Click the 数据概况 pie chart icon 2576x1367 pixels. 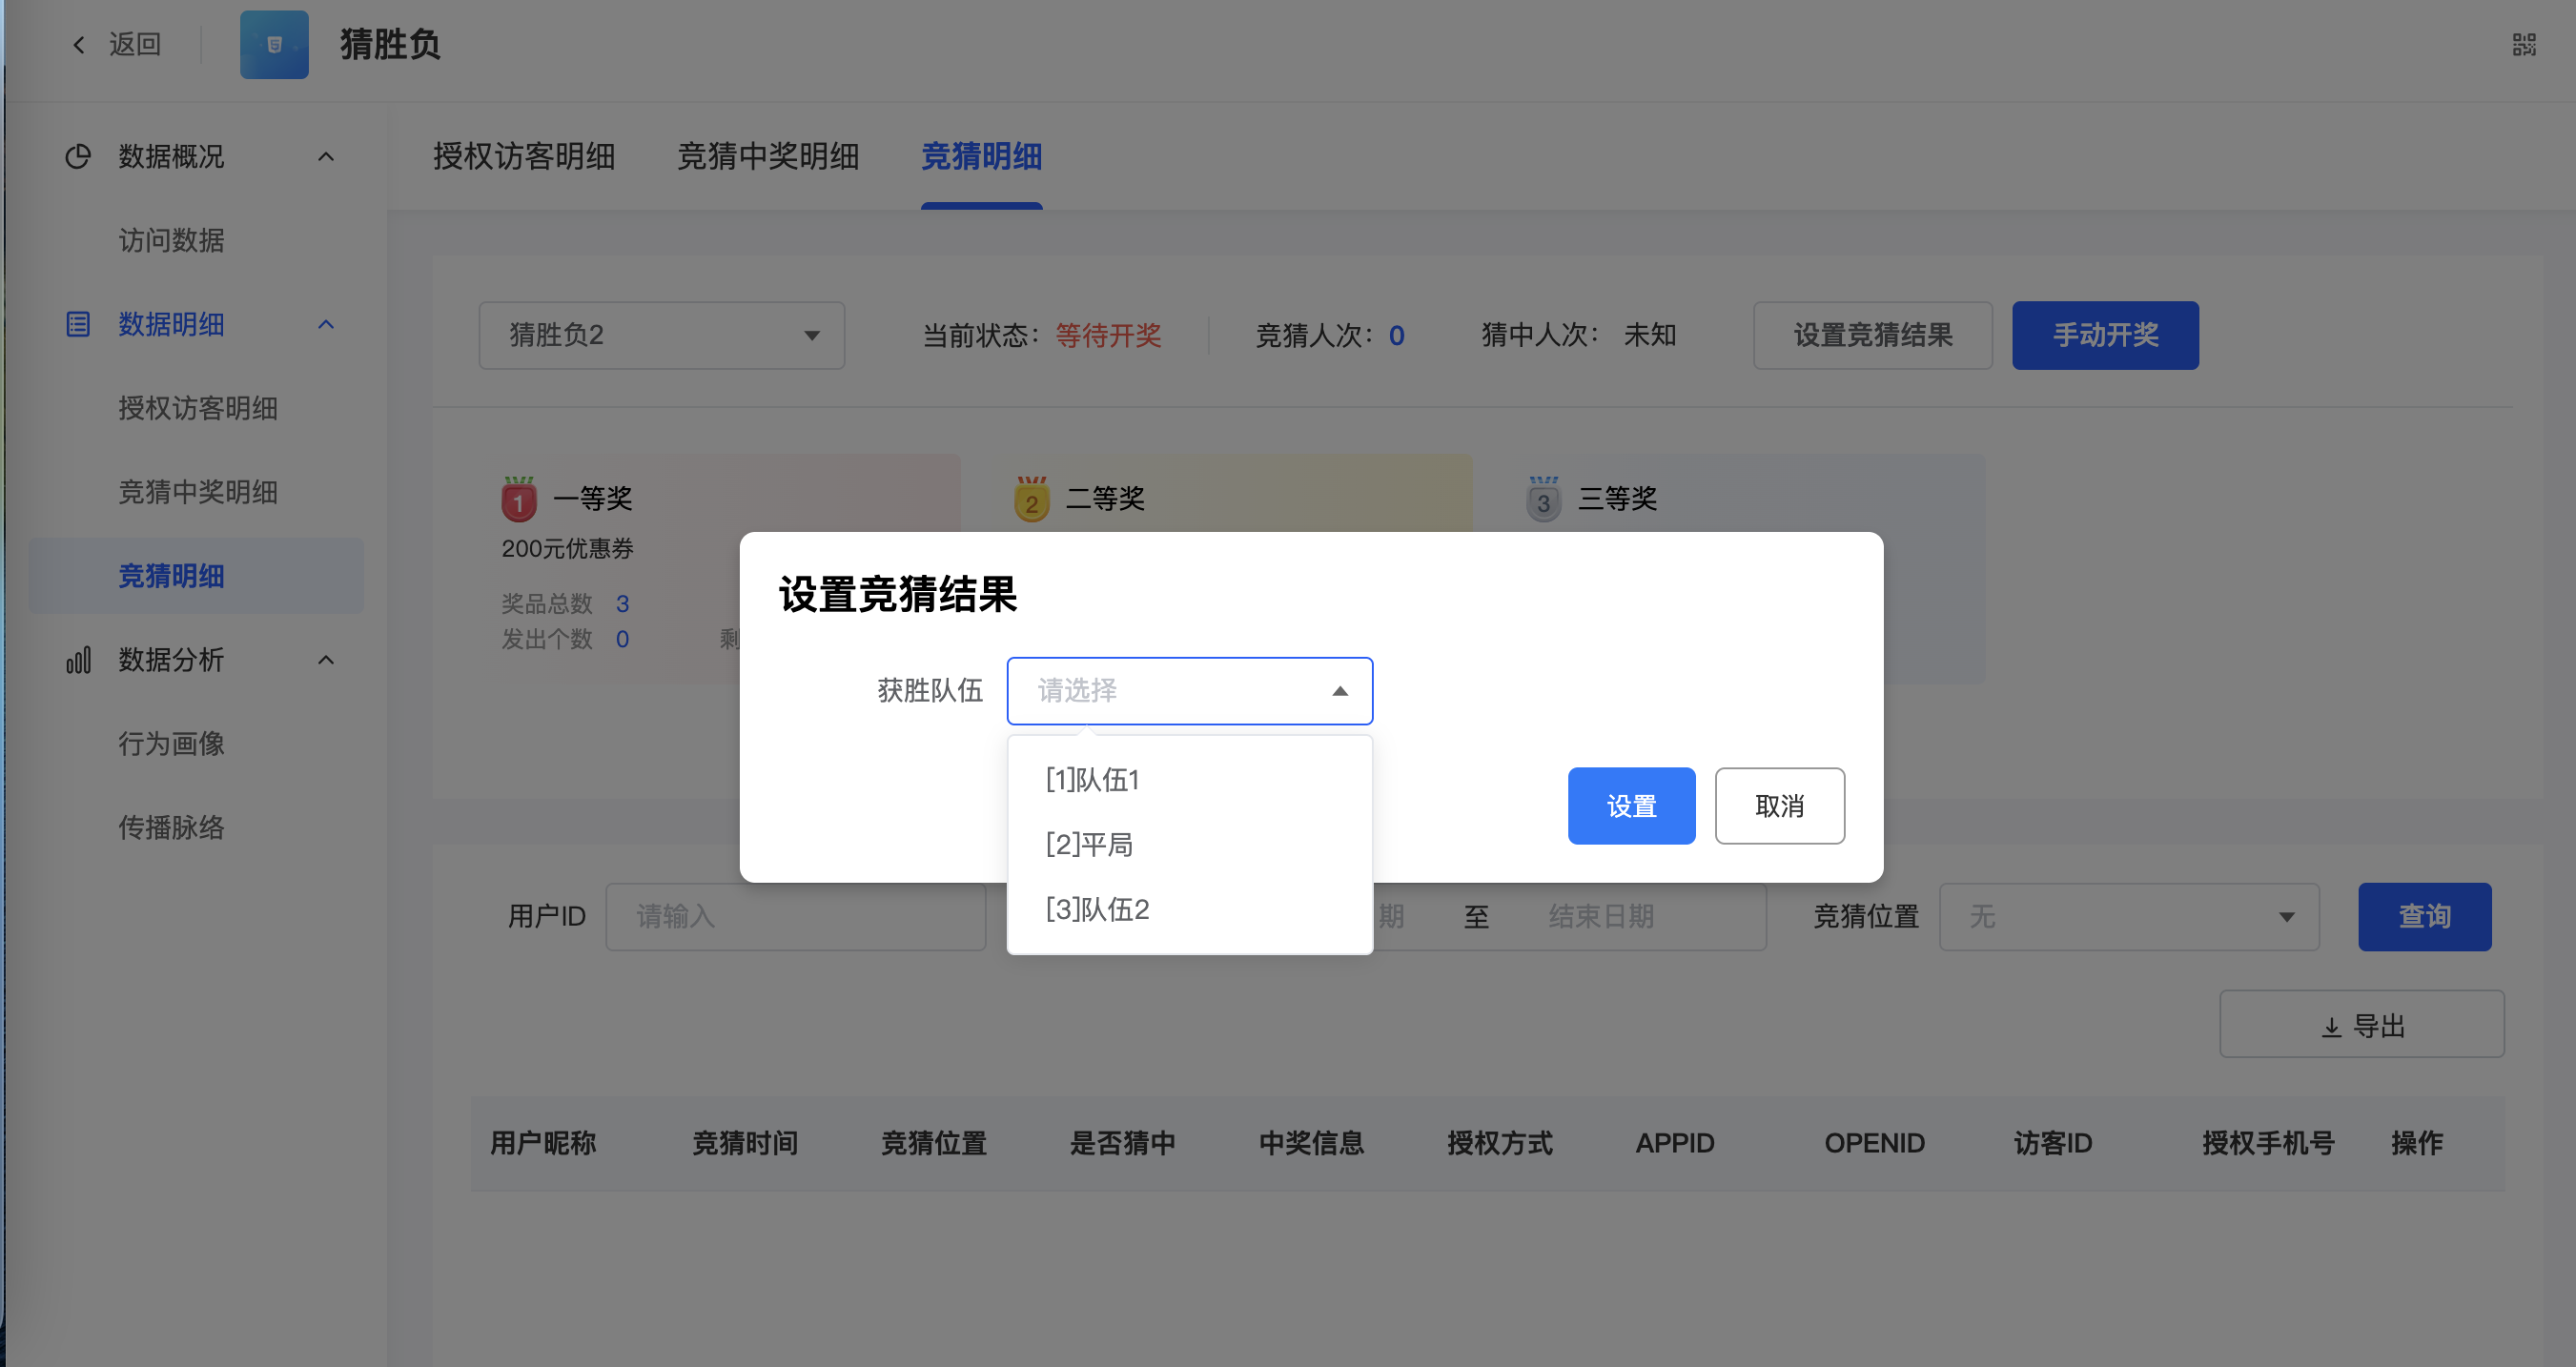point(78,157)
